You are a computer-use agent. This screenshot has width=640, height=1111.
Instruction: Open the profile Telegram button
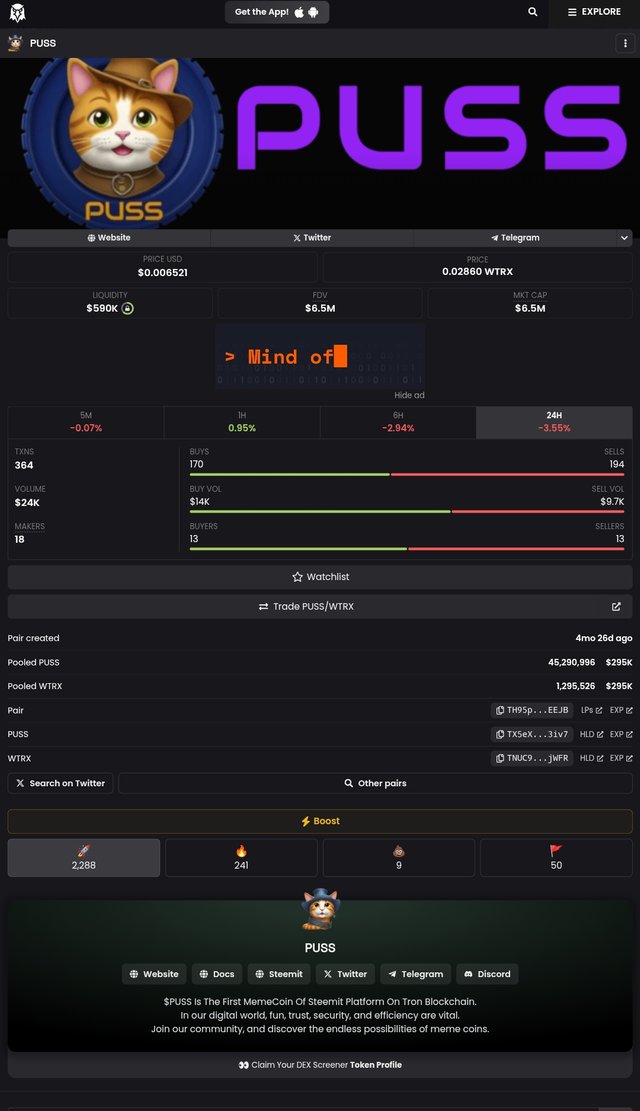click(415, 974)
